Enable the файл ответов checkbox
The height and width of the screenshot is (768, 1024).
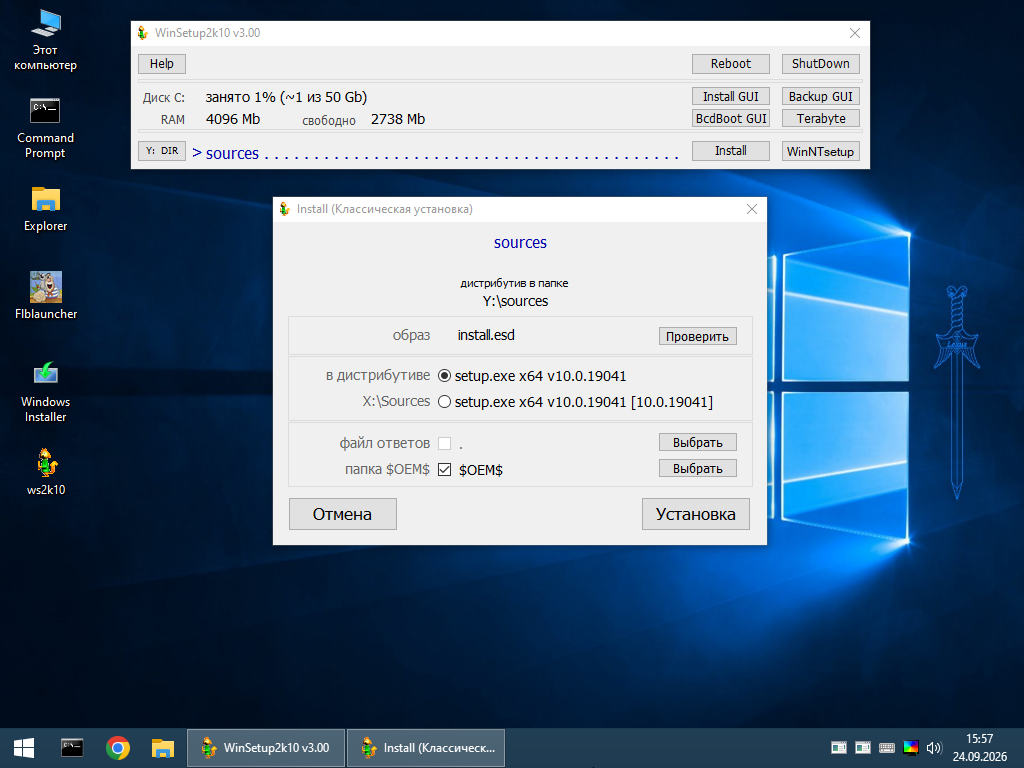point(444,443)
